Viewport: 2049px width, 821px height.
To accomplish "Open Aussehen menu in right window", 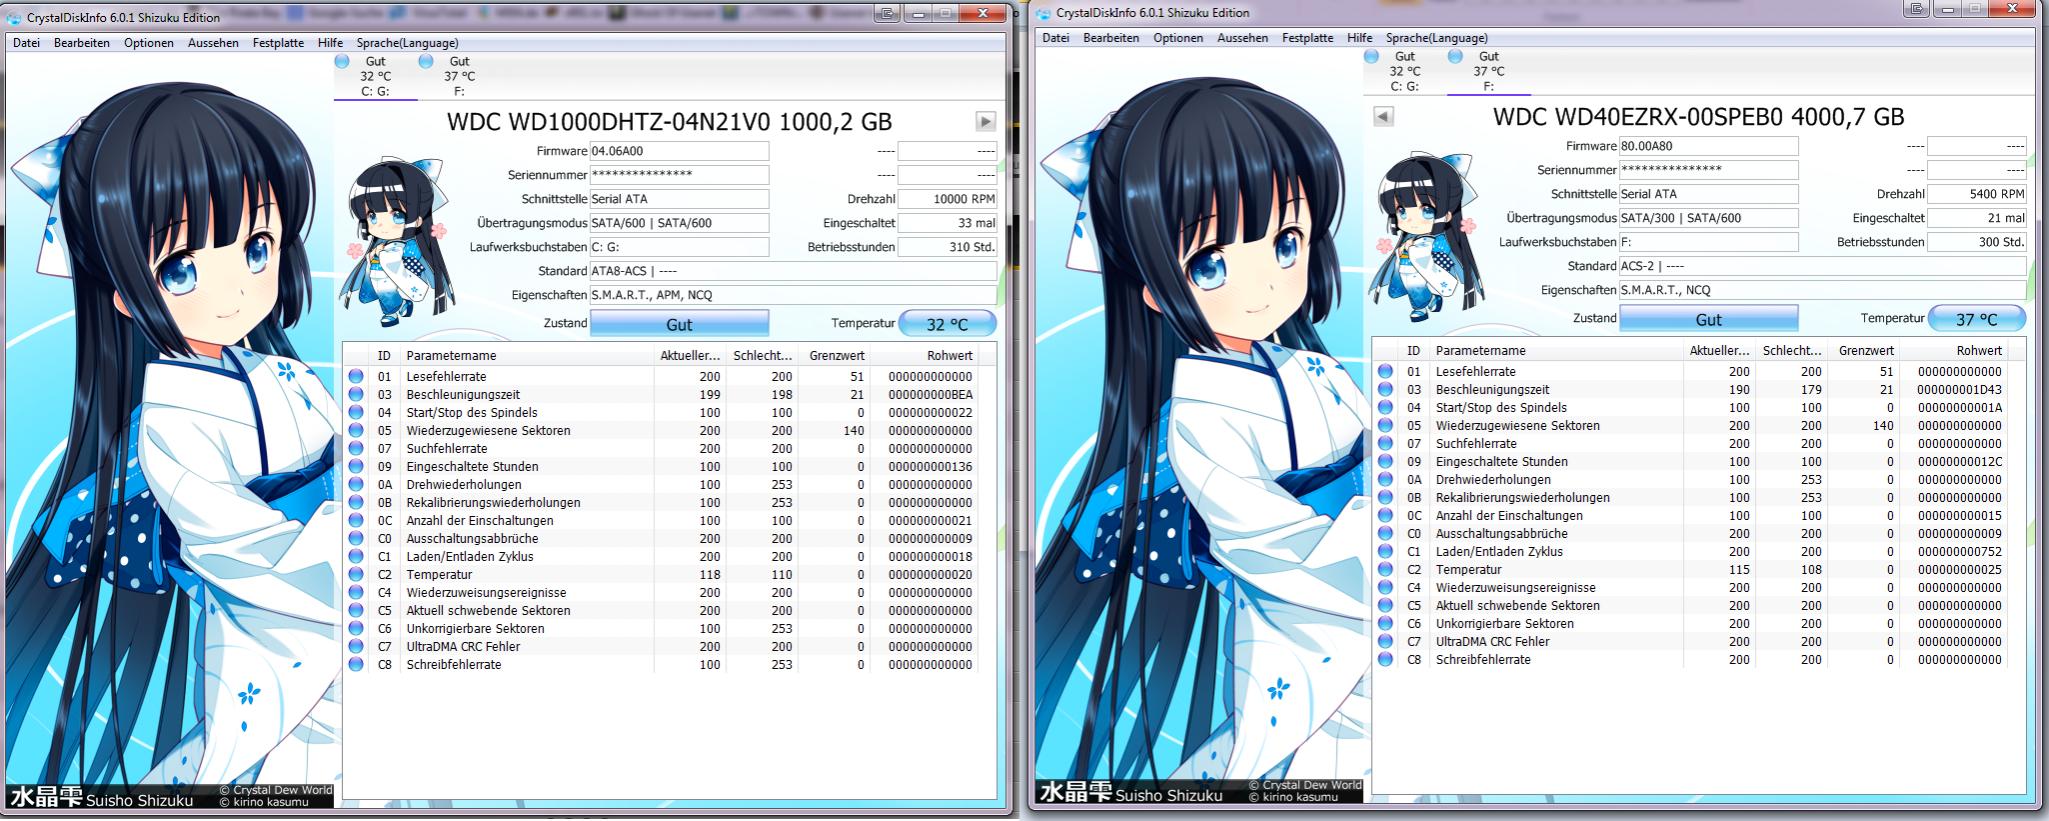I will point(1242,38).
